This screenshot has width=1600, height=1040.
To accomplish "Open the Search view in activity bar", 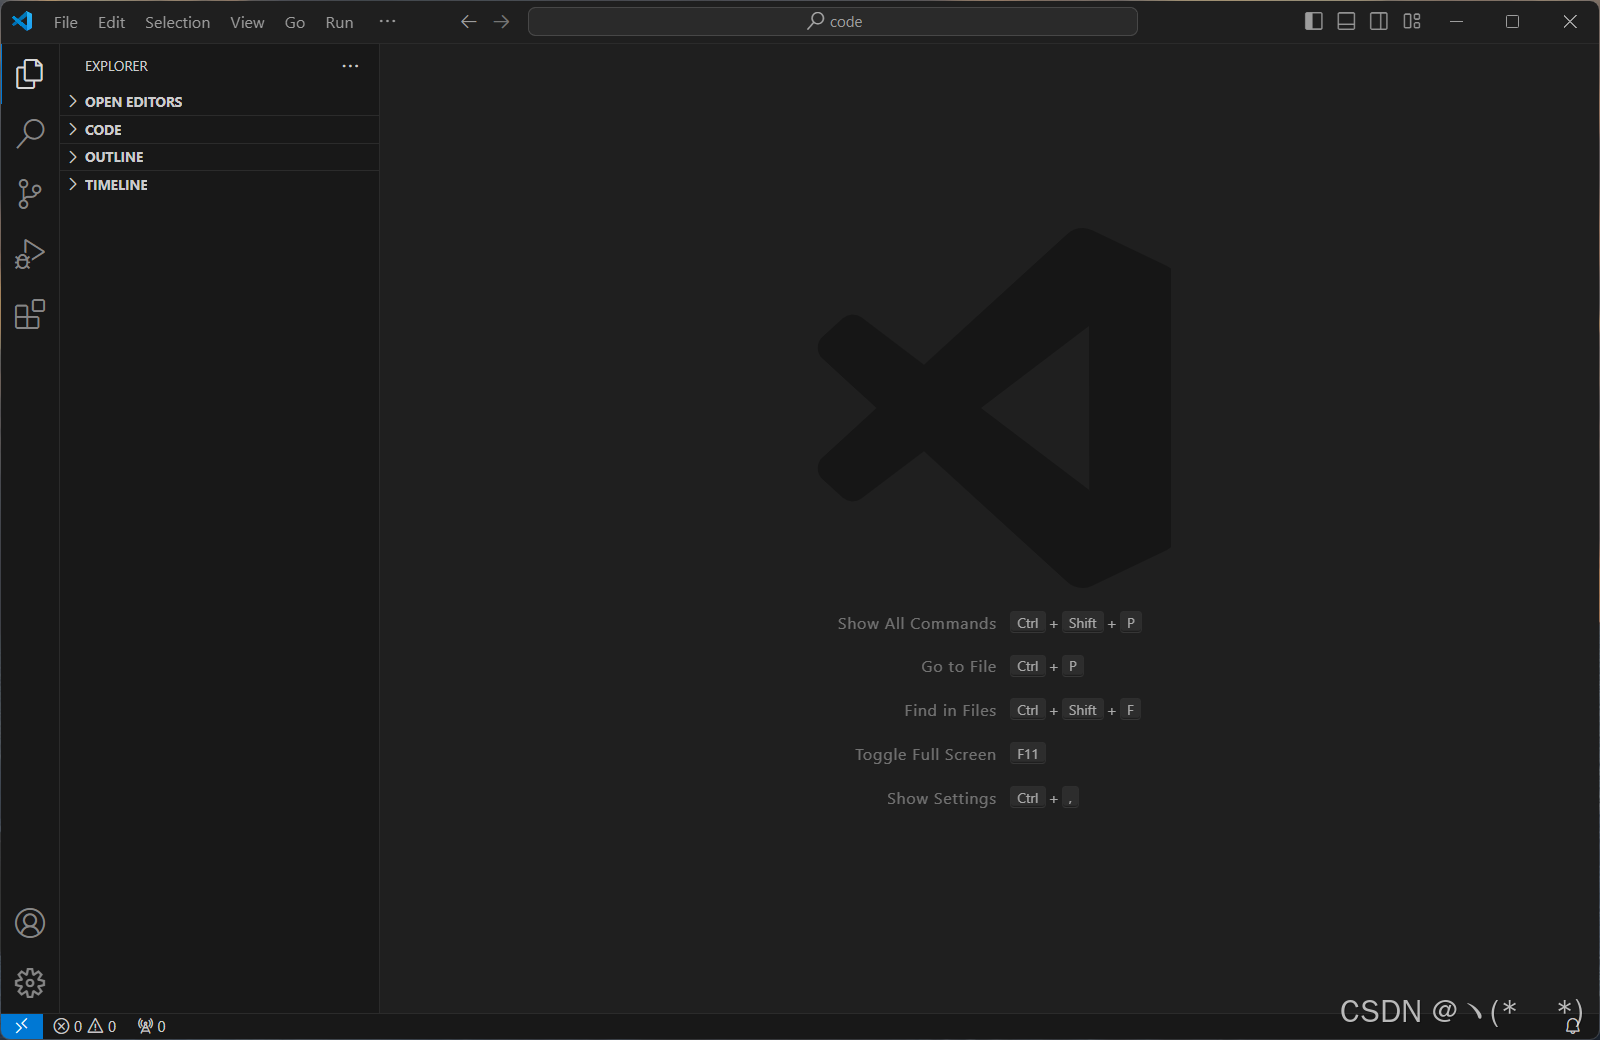I will point(30,134).
